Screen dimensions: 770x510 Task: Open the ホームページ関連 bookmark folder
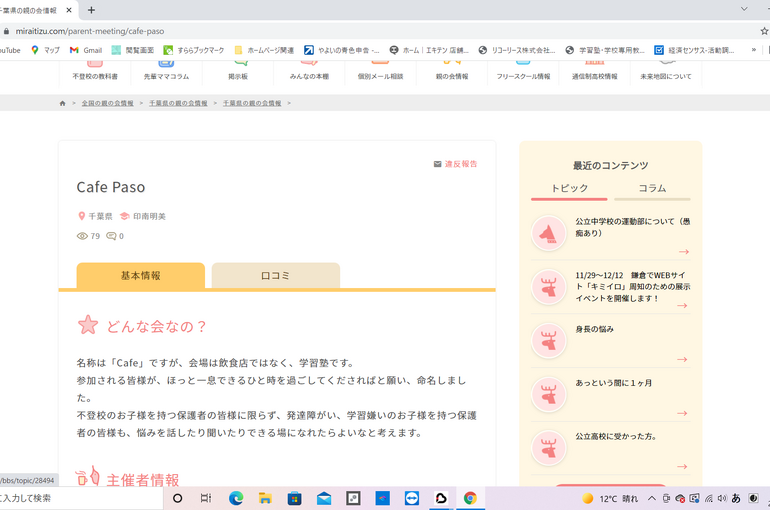(x=264, y=50)
